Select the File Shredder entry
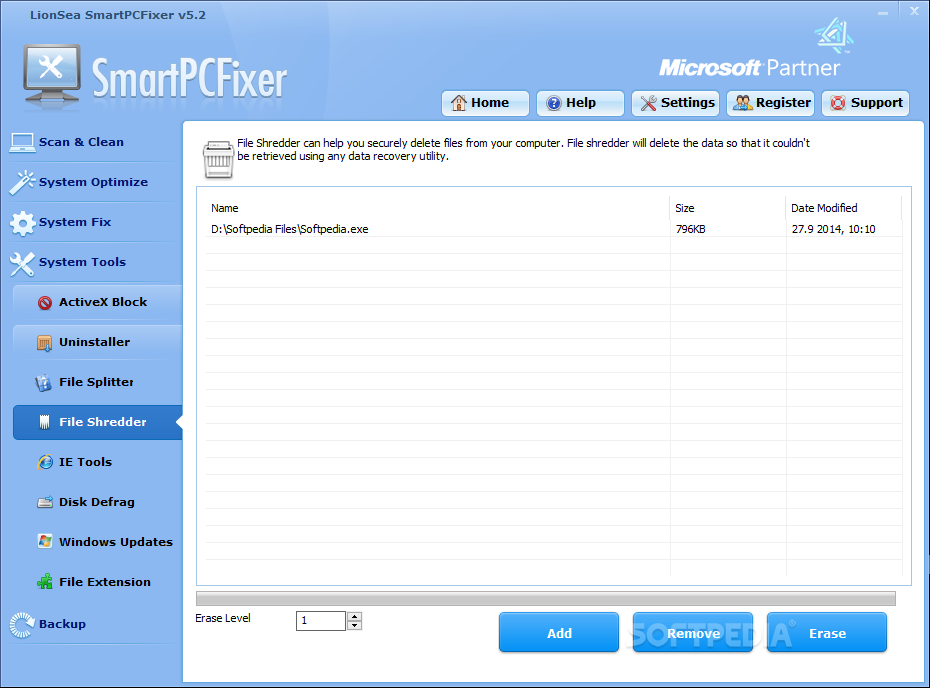This screenshot has height=688, width=930. (x=97, y=422)
